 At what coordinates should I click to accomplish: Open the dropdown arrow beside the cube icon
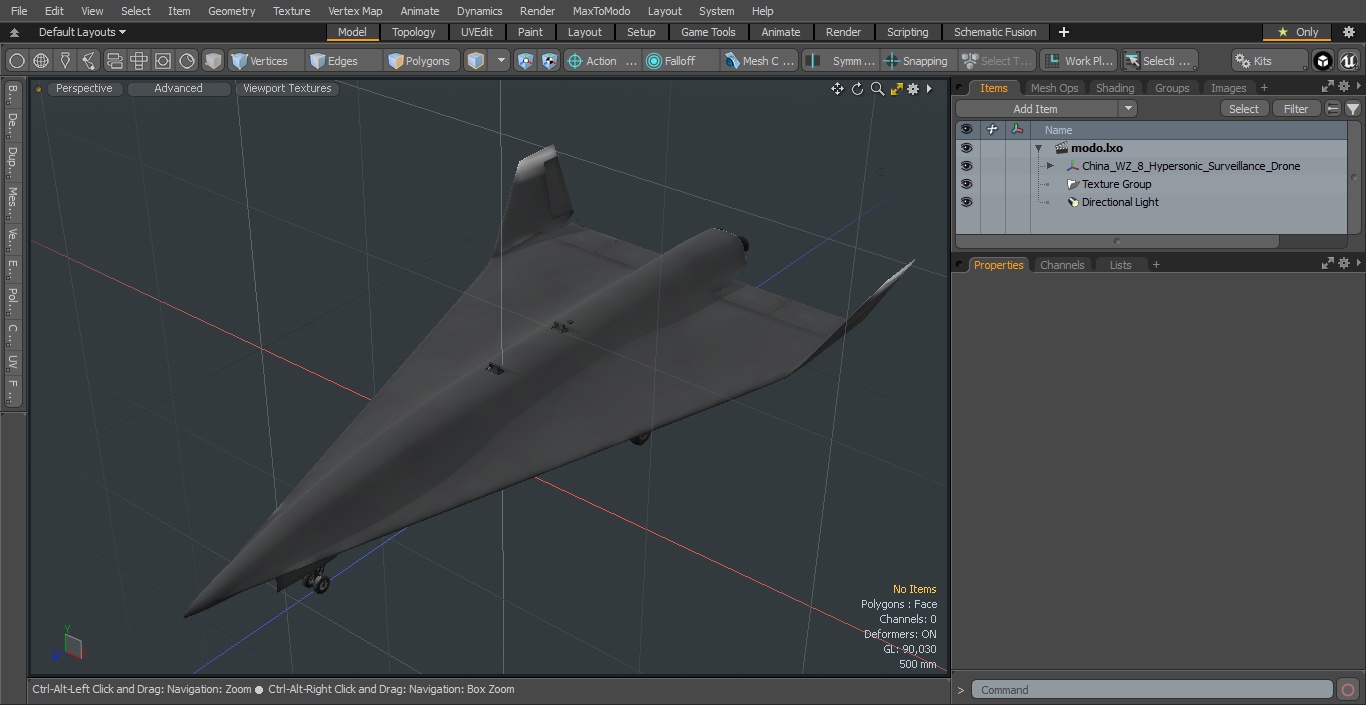point(501,61)
